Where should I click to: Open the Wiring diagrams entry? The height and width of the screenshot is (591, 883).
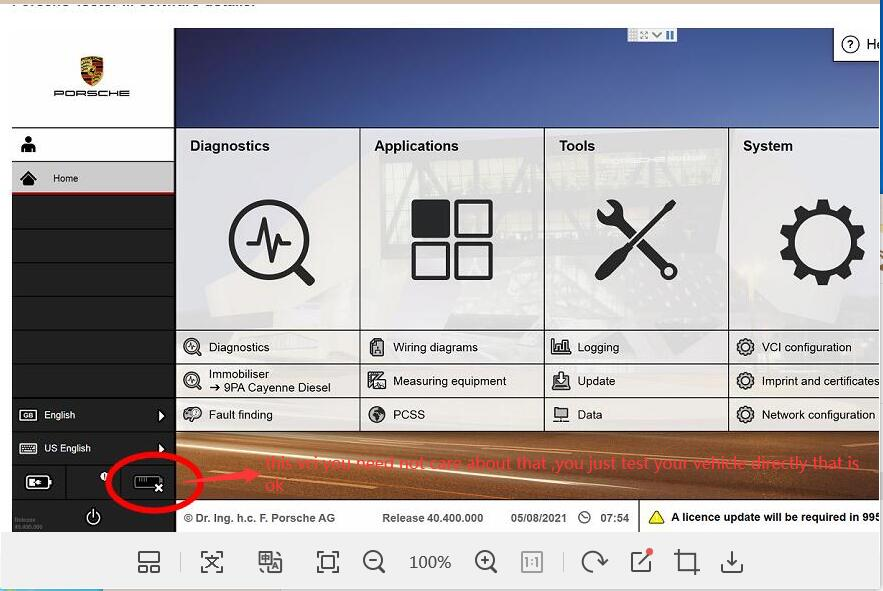coord(435,347)
